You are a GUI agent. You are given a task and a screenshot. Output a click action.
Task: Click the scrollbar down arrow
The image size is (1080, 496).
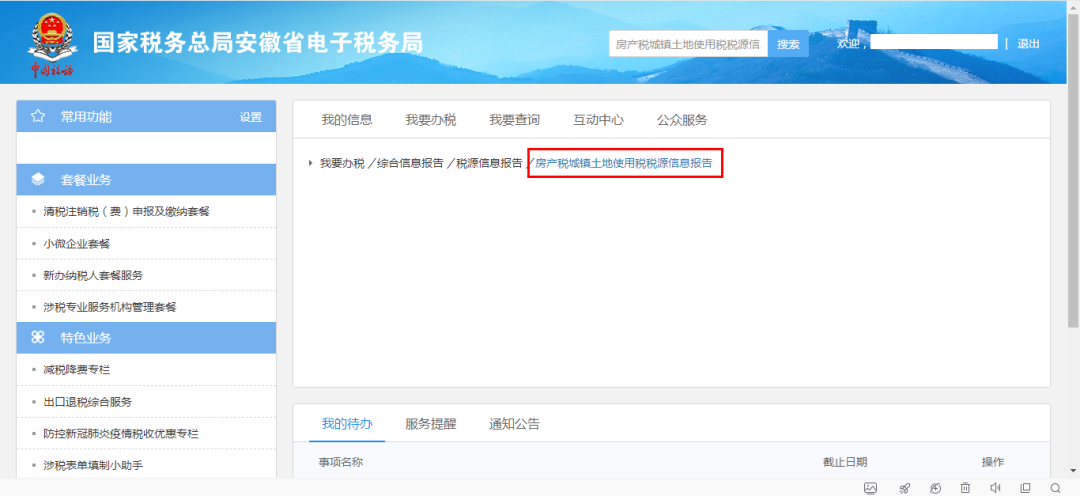[1073, 471]
